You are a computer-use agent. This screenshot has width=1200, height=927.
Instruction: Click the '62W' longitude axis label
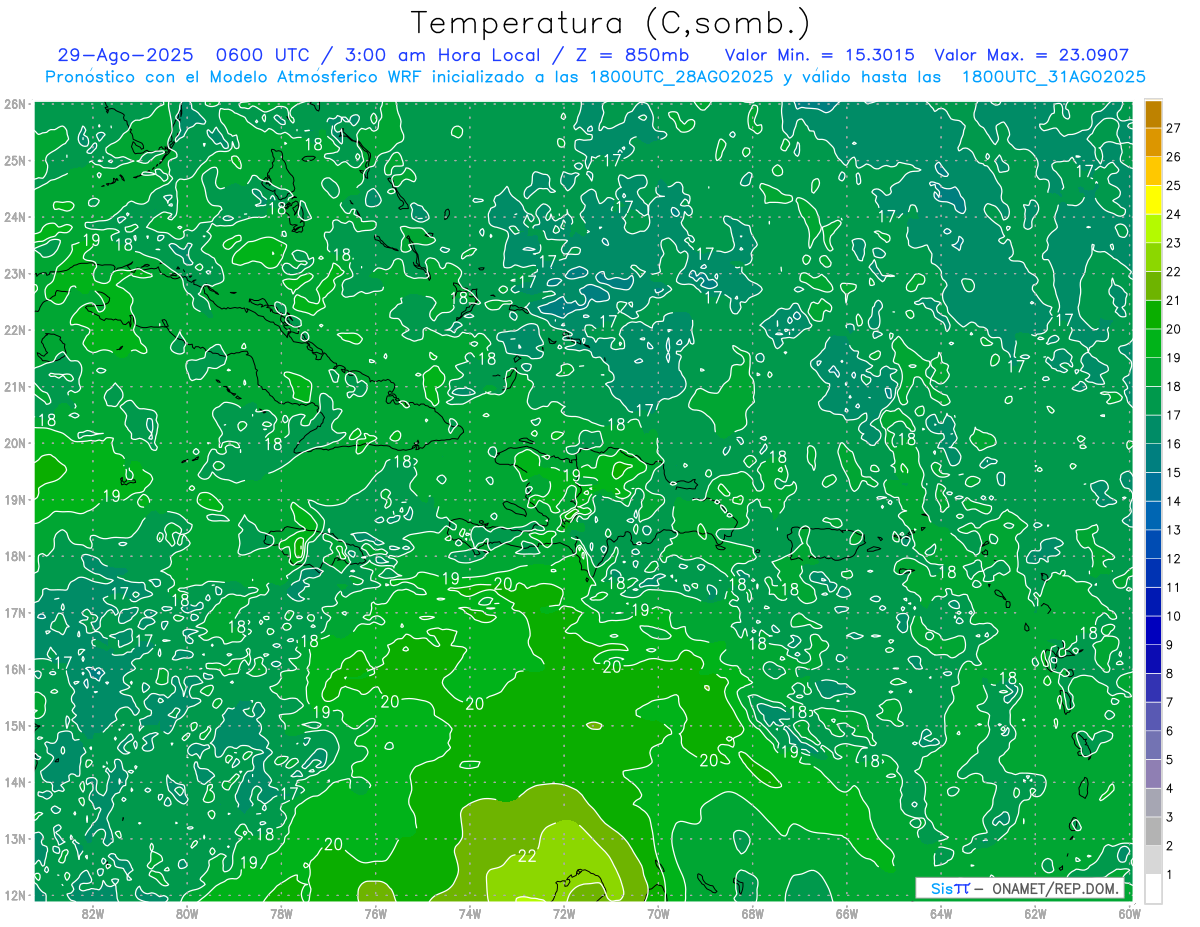coord(1036,913)
